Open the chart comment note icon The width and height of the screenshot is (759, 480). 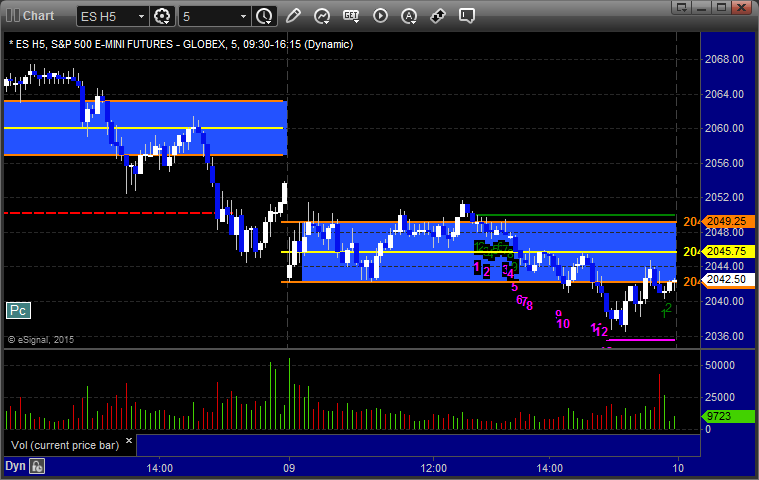tap(467, 16)
